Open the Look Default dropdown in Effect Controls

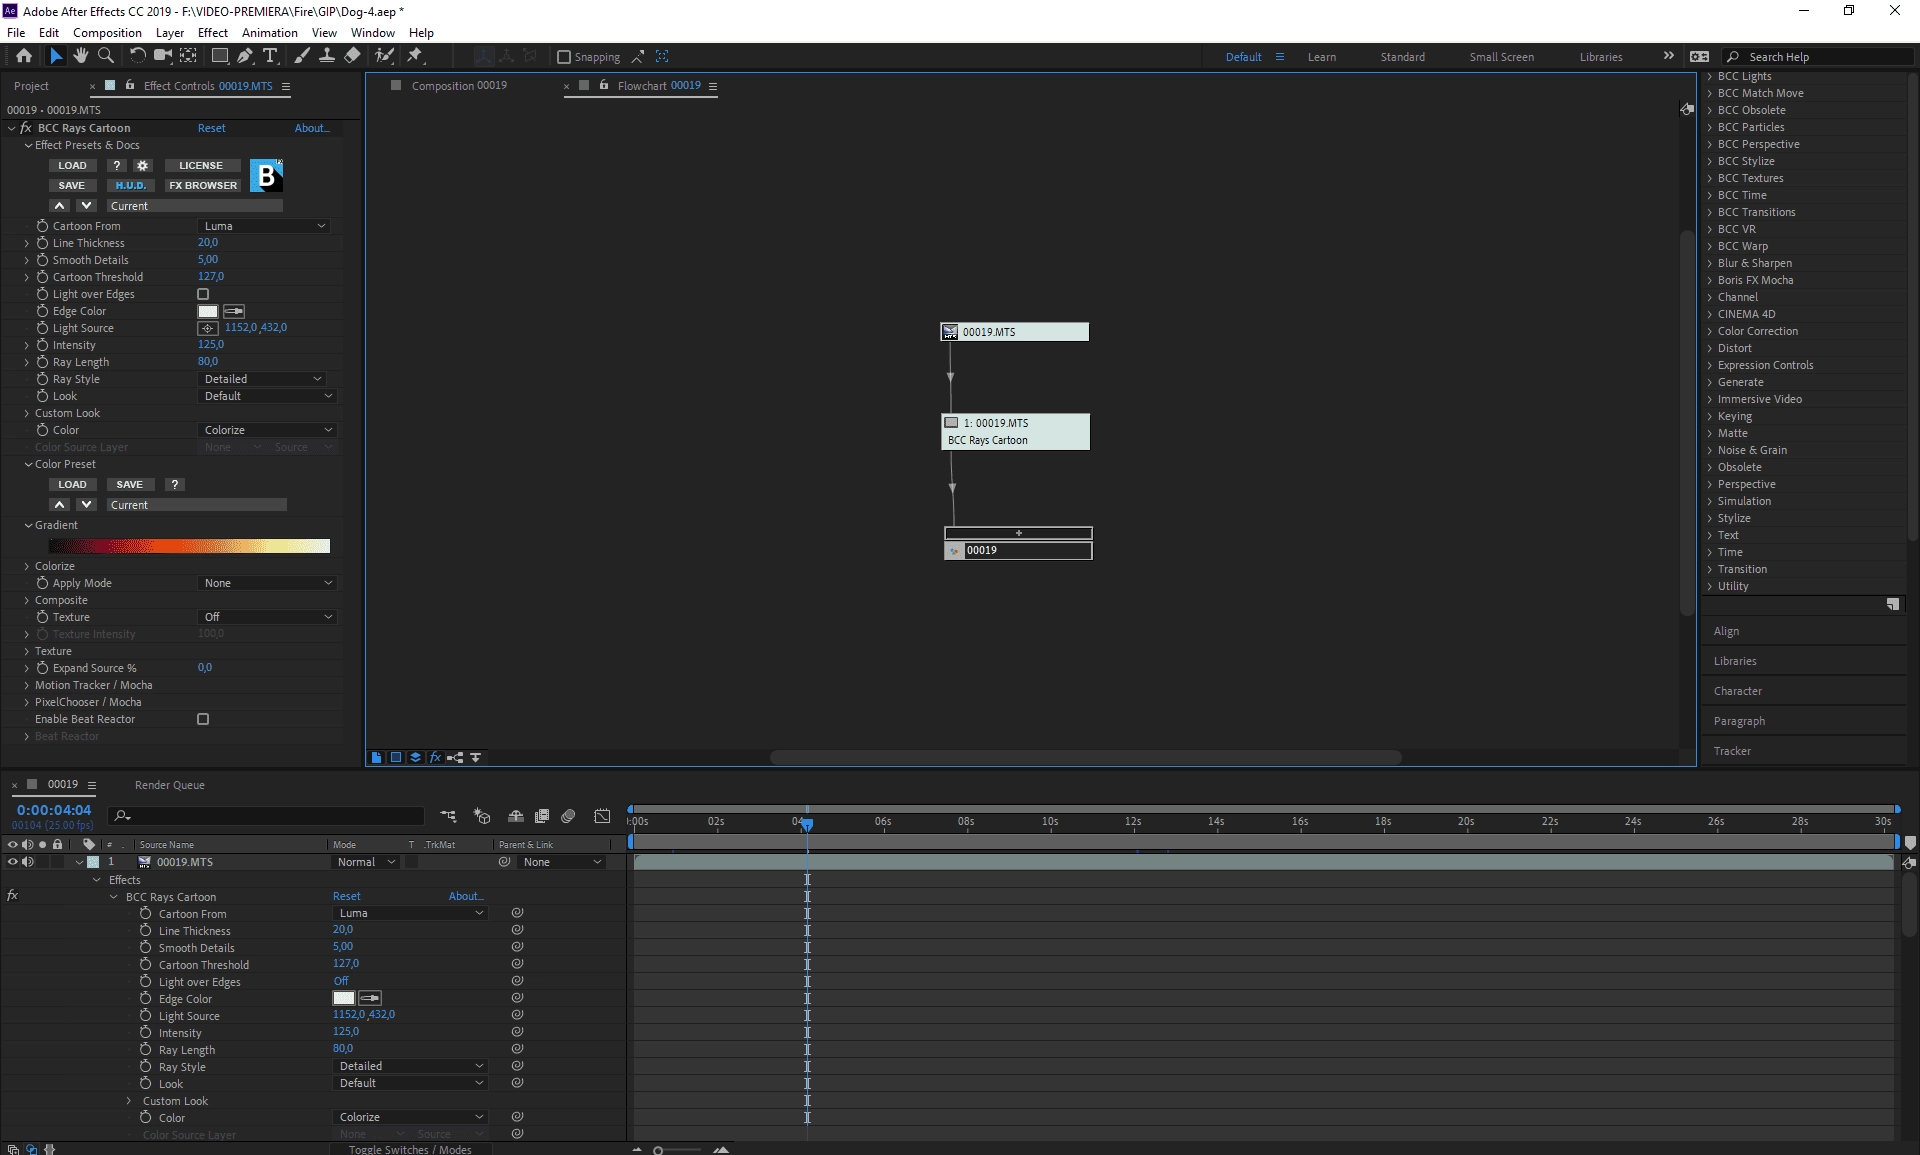[267, 396]
